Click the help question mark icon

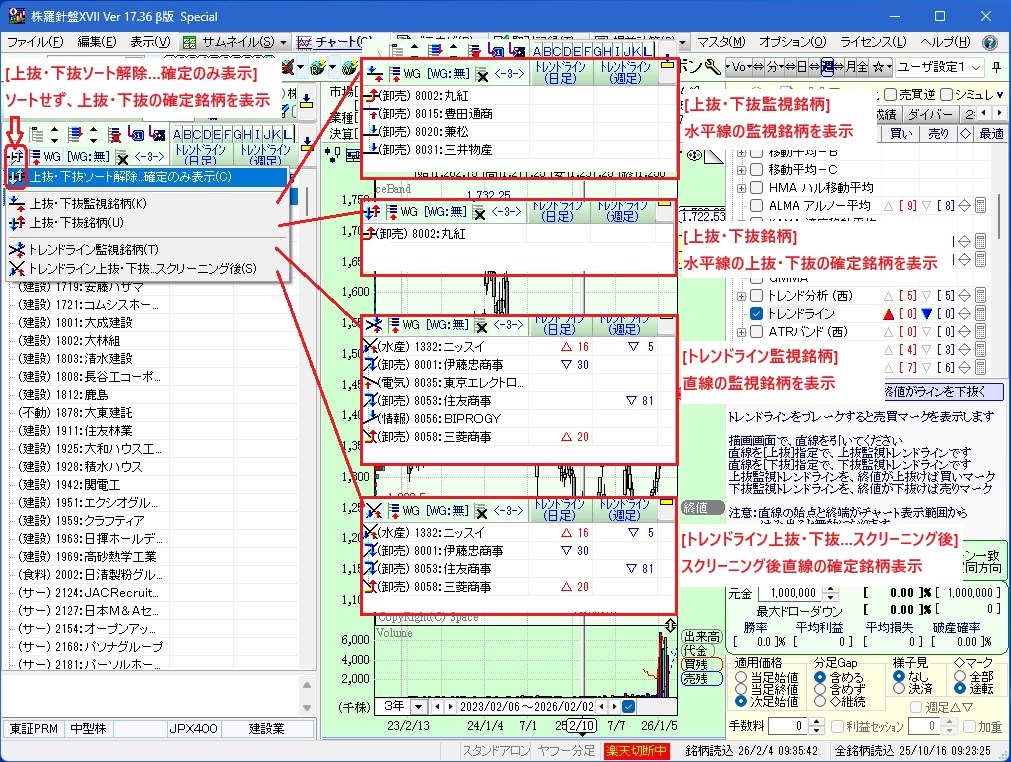pos(989,43)
